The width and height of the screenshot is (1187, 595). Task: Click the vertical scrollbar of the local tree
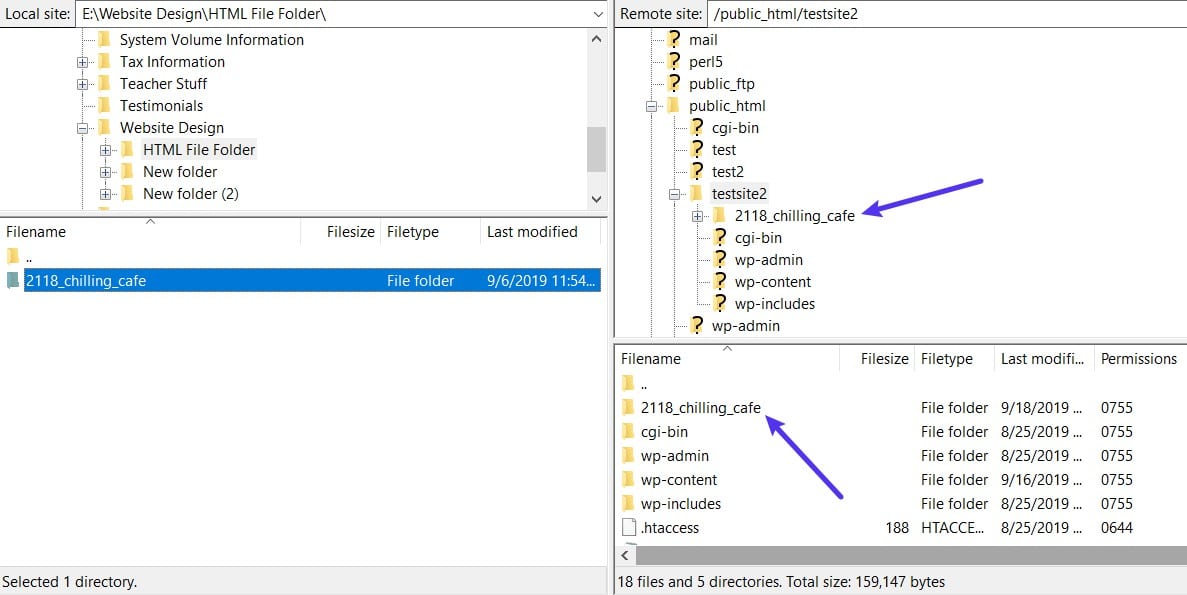597,150
